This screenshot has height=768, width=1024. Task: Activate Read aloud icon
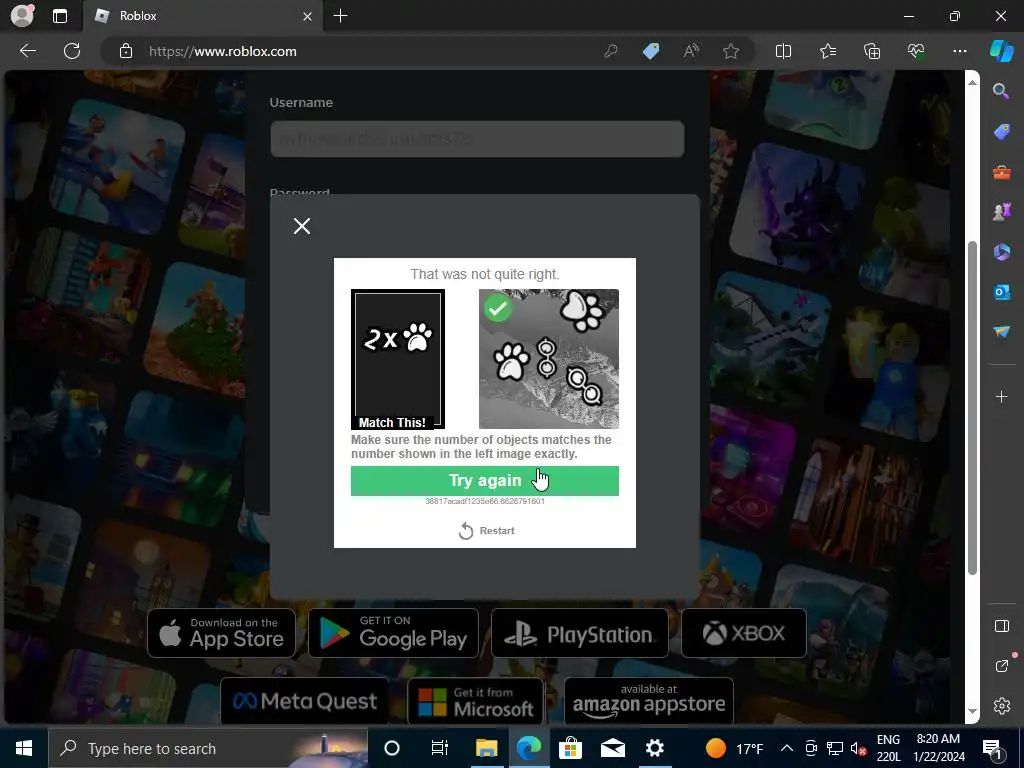coord(691,51)
